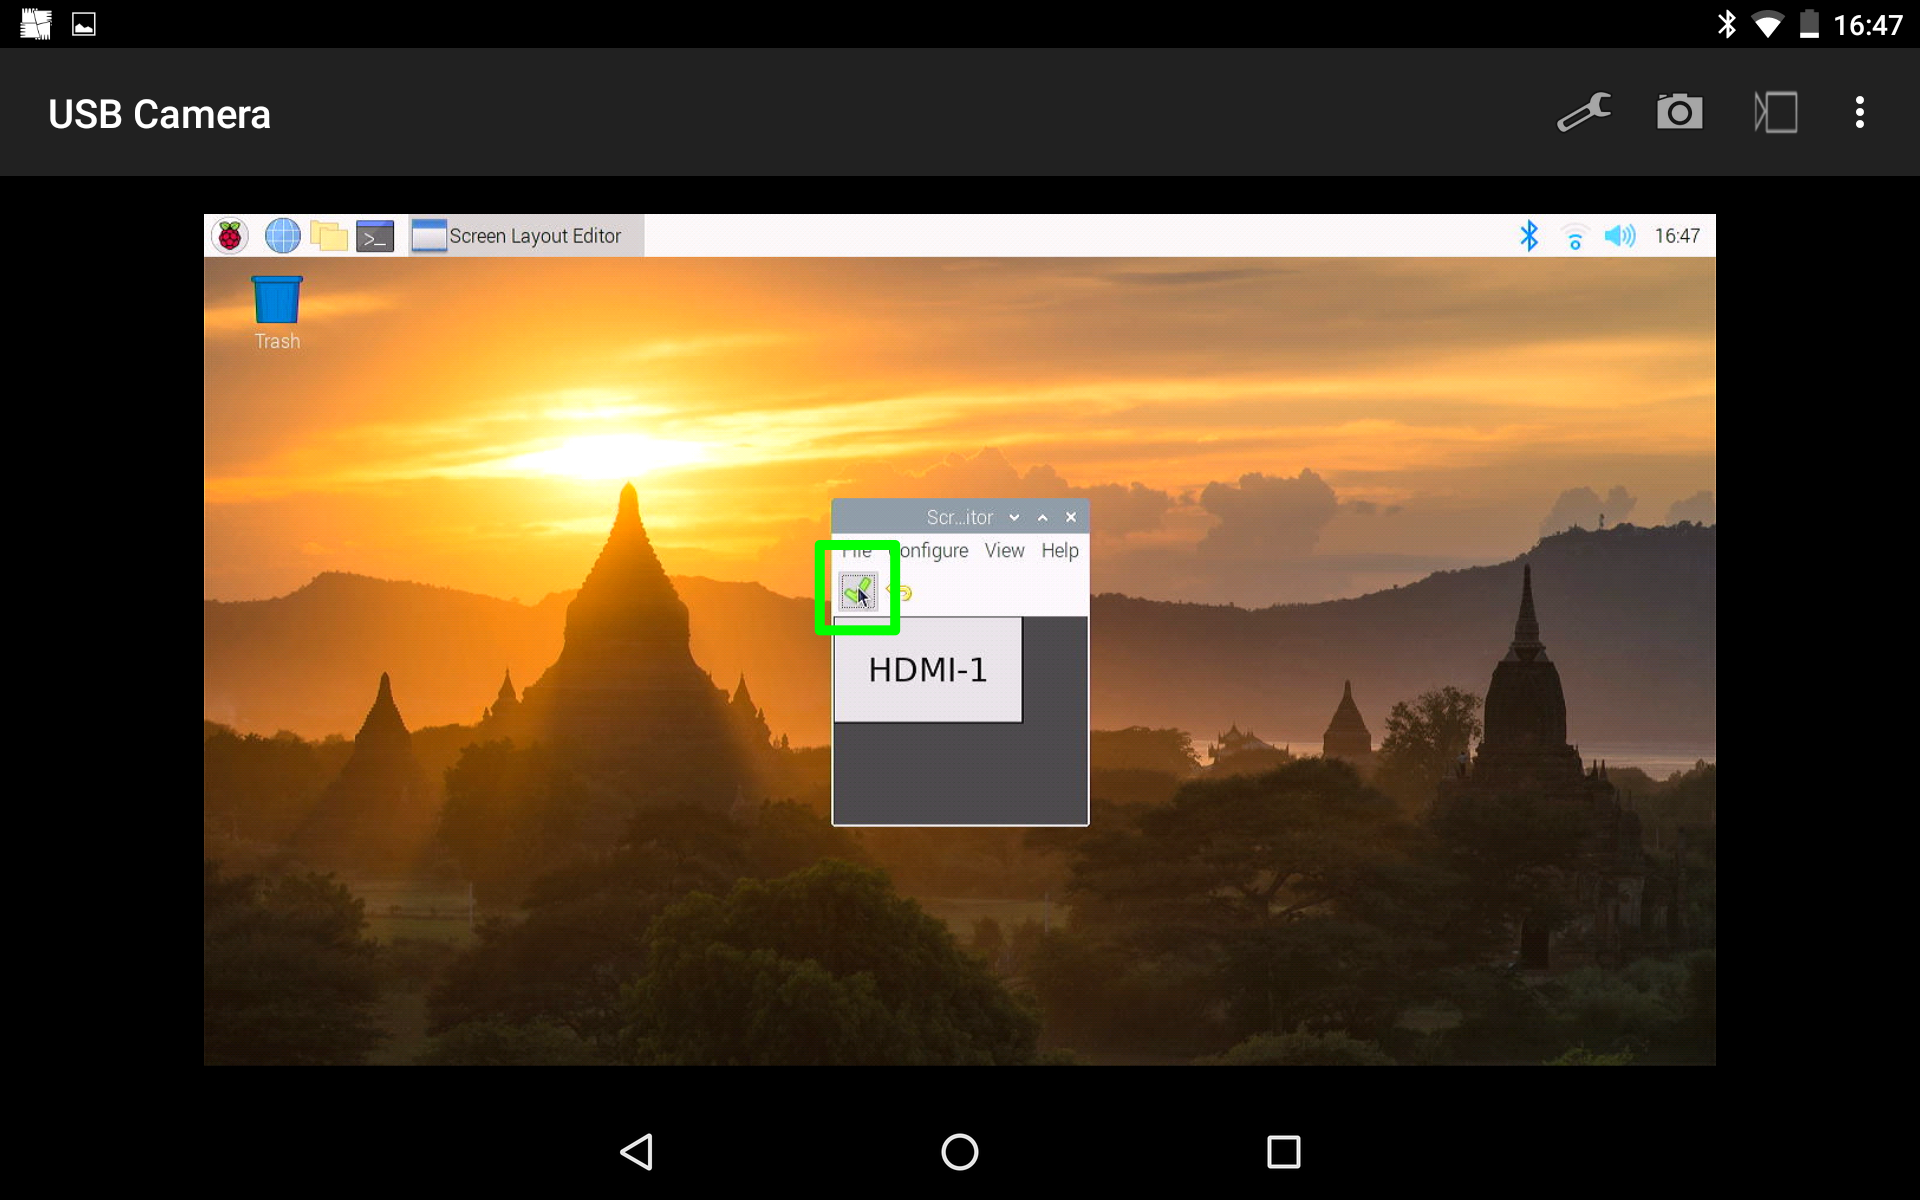Screen dimensions: 1920x1200
Task: Click the Pi Wi-Fi network tray icon
Action: pyautogui.click(x=1574, y=237)
